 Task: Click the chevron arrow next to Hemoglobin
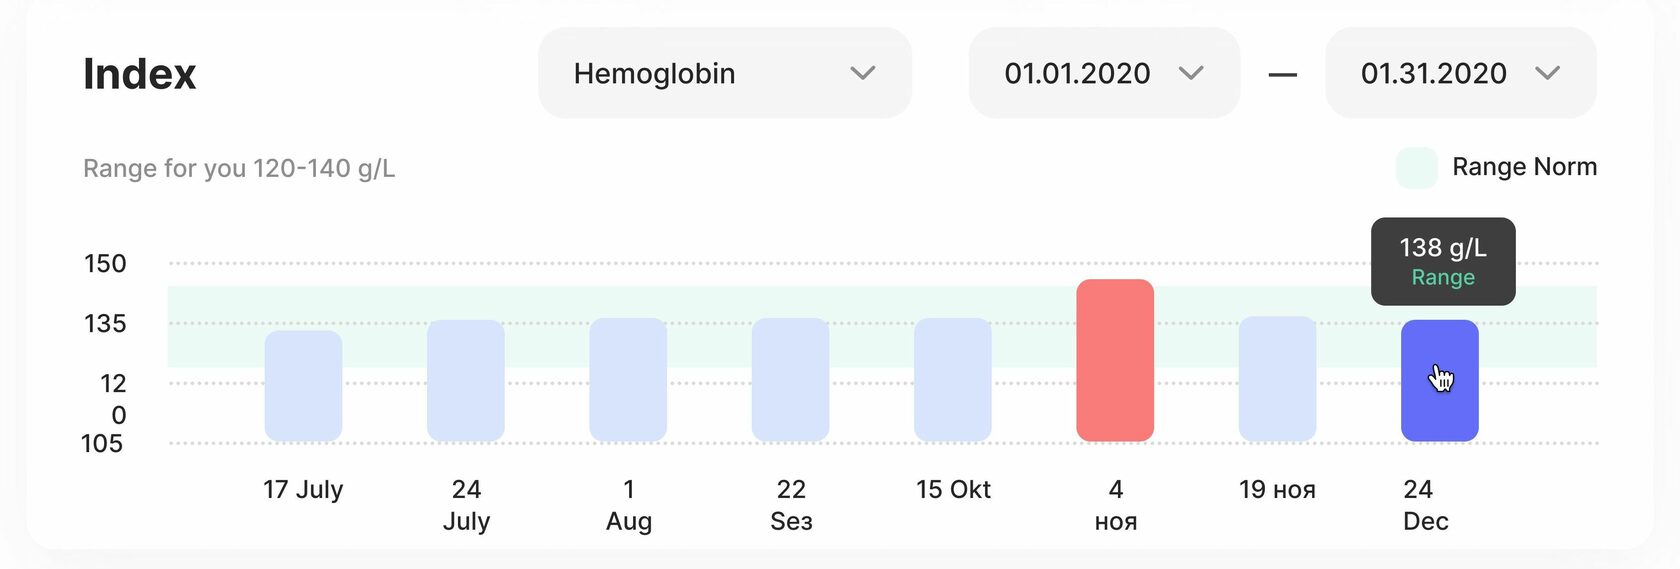click(862, 73)
